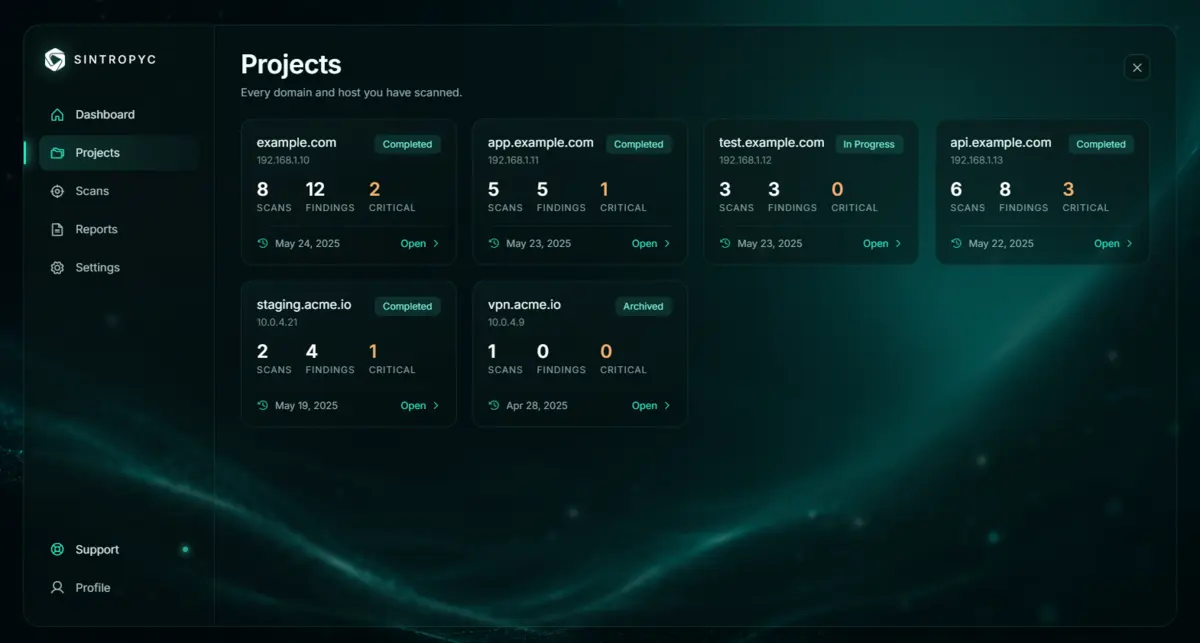Click the Support lifebuoy icon
The width and height of the screenshot is (1200, 643).
(x=57, y=550)
